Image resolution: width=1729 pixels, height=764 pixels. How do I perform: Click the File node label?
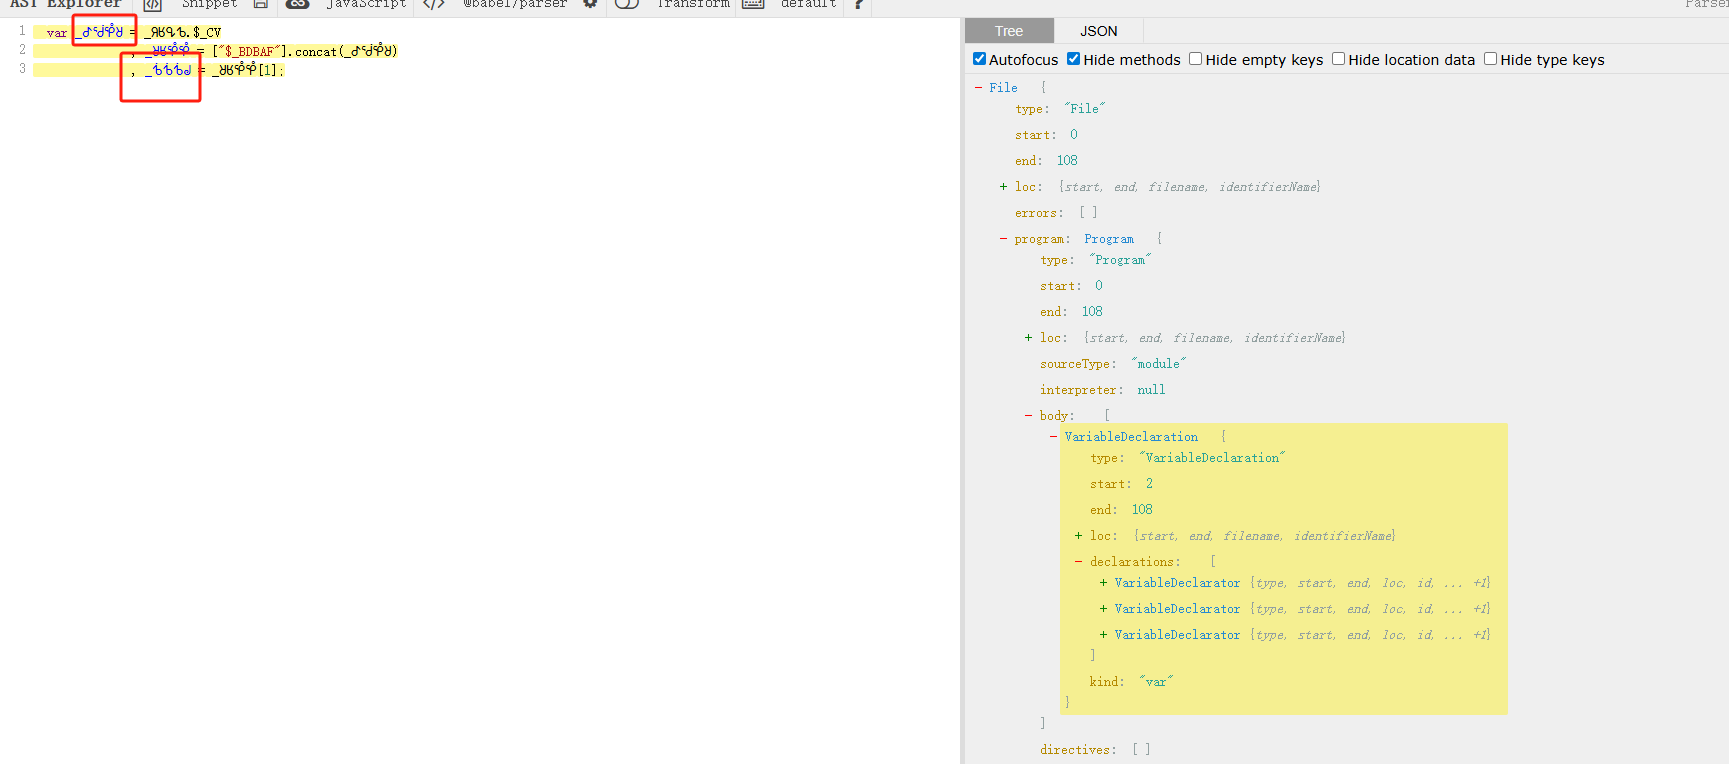pyautogui.click(x=1003, y=88)
